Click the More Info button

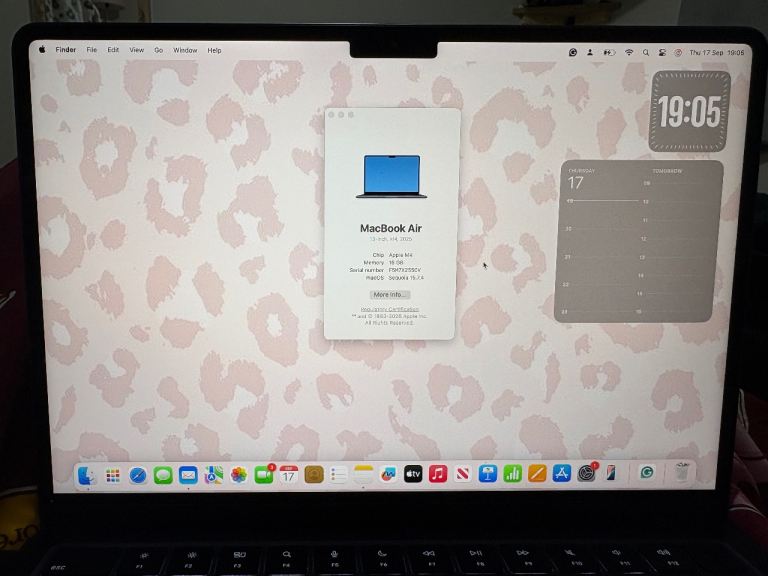click(389, 295)
